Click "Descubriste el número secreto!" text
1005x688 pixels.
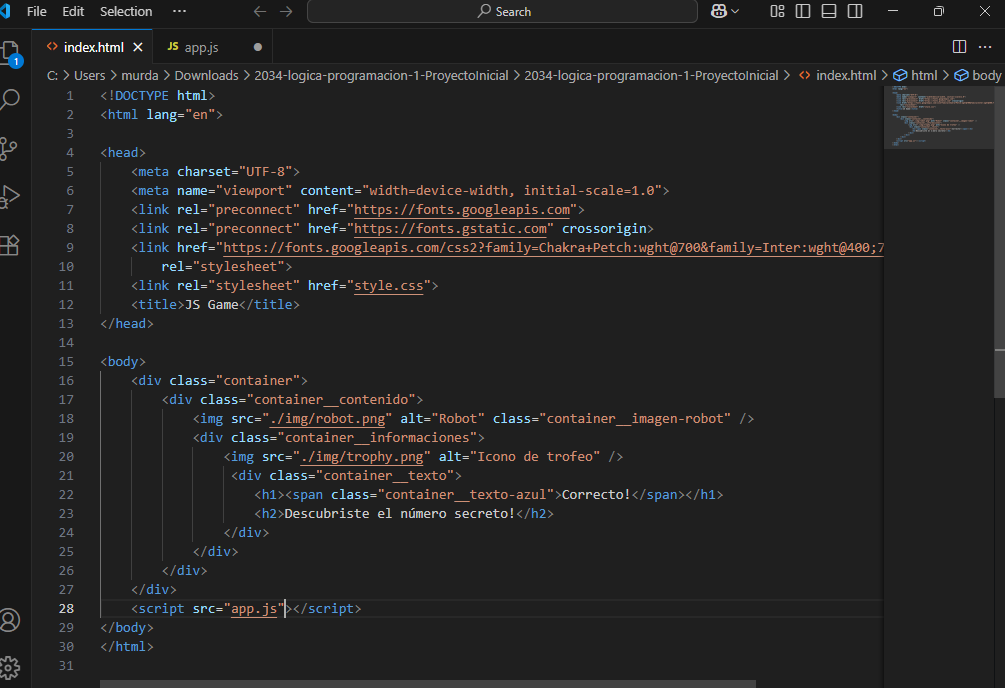pyautogui.click(x=399, y=514)
